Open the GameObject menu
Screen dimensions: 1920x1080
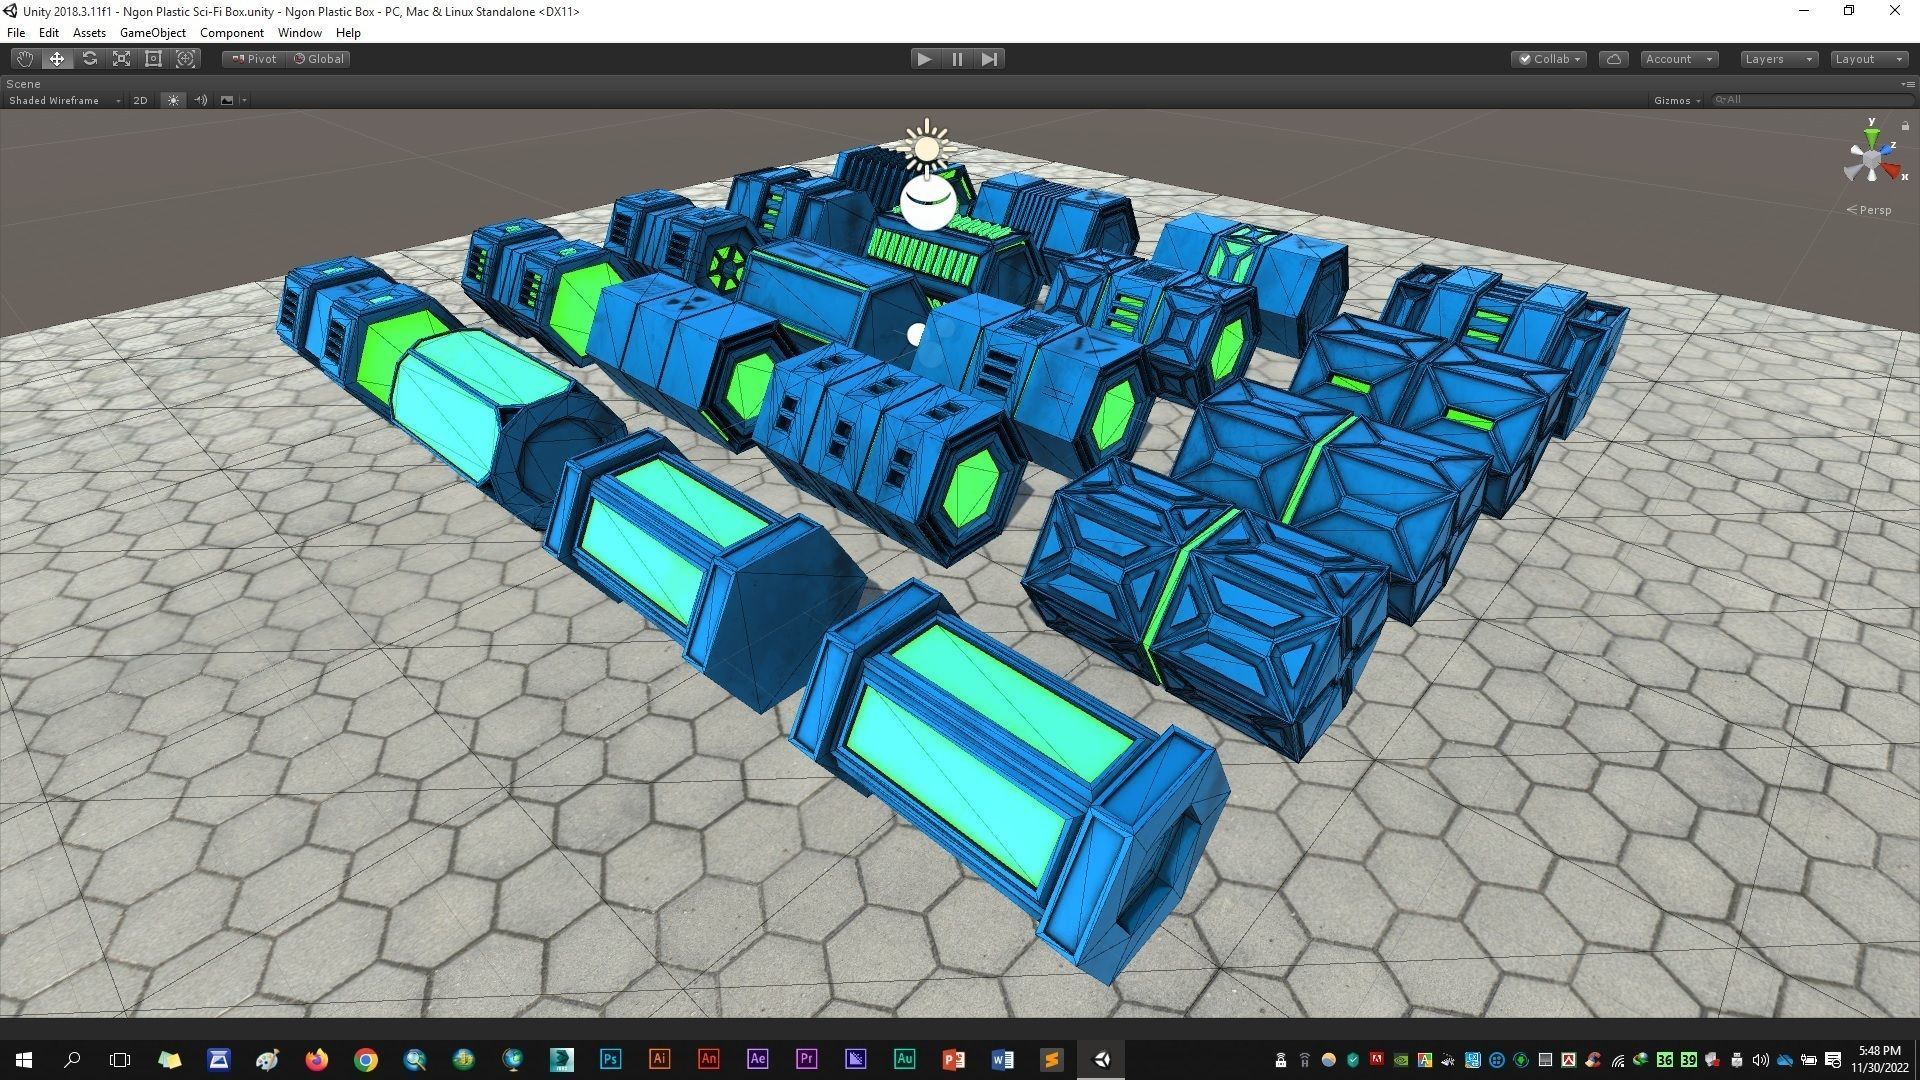(152, 33)
